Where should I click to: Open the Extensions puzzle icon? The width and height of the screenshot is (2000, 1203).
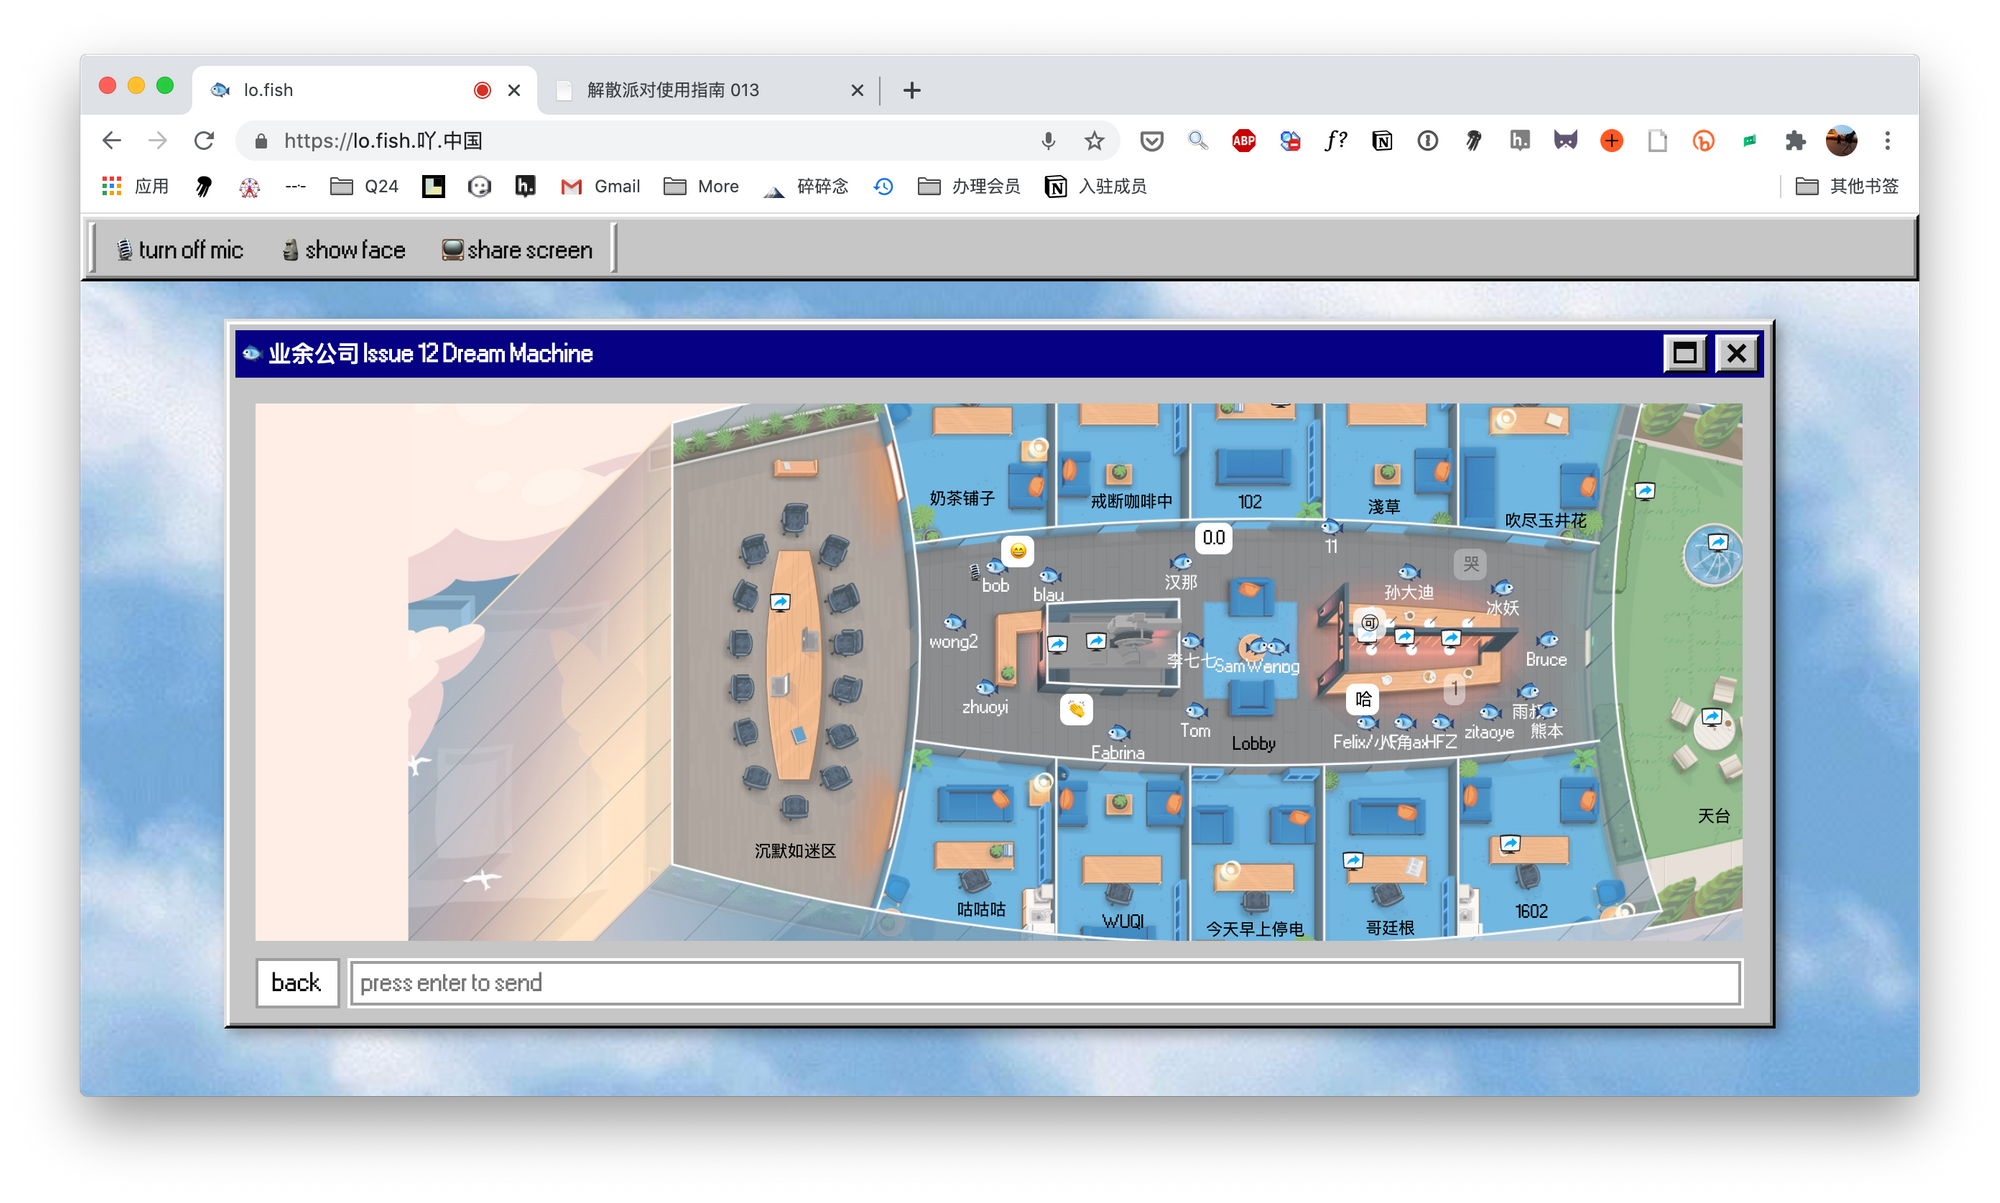(1795, 141)
